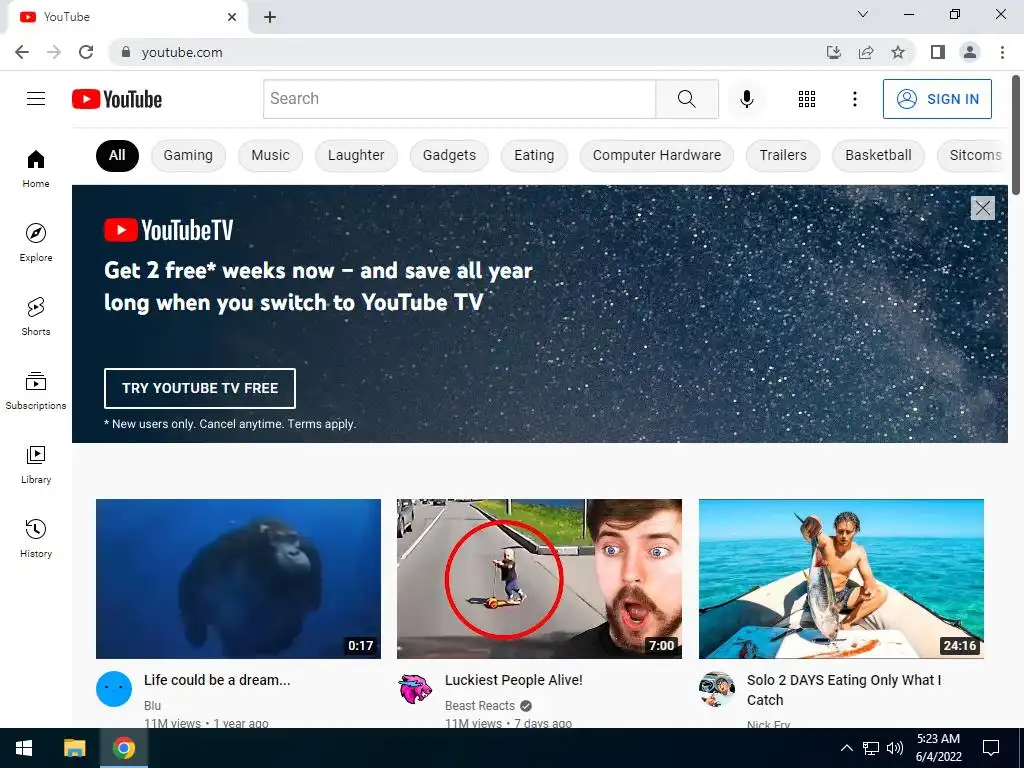
Task: Click the search magnifier button
Action: 686,99
